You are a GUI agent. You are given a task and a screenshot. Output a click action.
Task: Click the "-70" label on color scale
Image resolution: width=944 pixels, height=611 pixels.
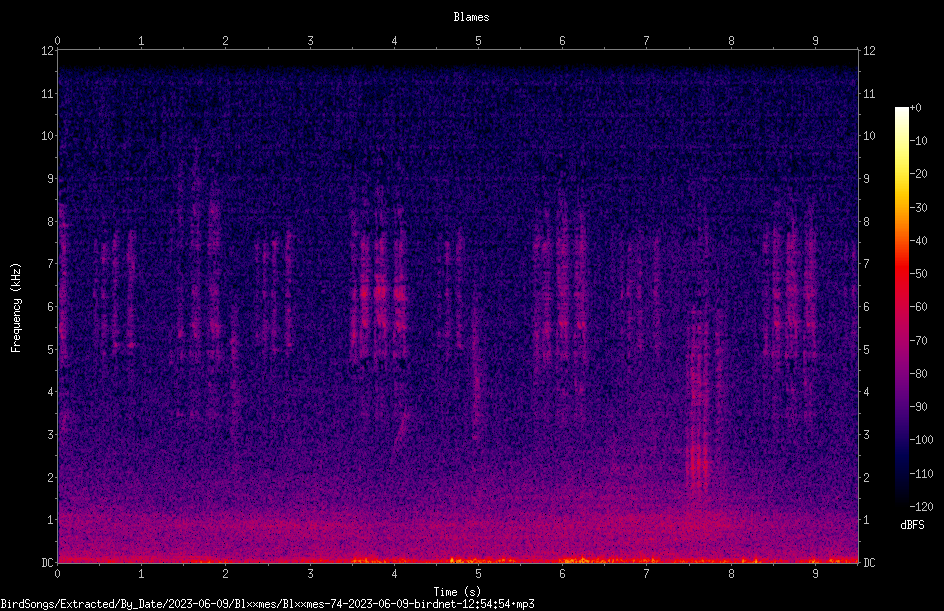coord(918,341)
